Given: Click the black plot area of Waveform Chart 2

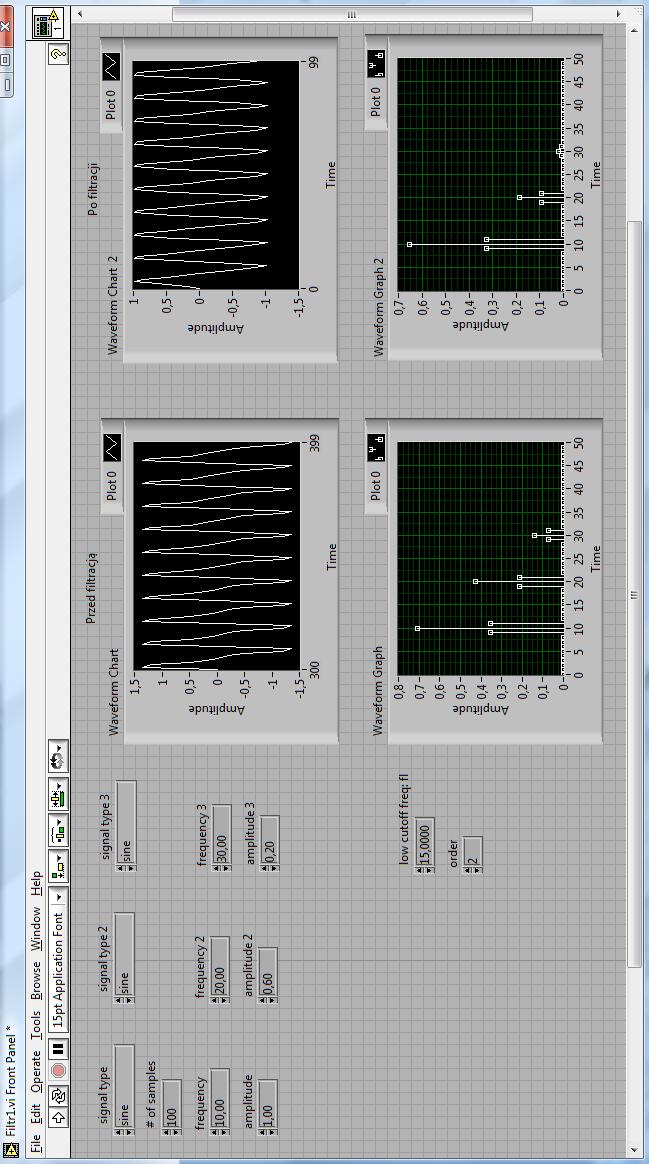Looking at the screenshot, I should (216, 174).
